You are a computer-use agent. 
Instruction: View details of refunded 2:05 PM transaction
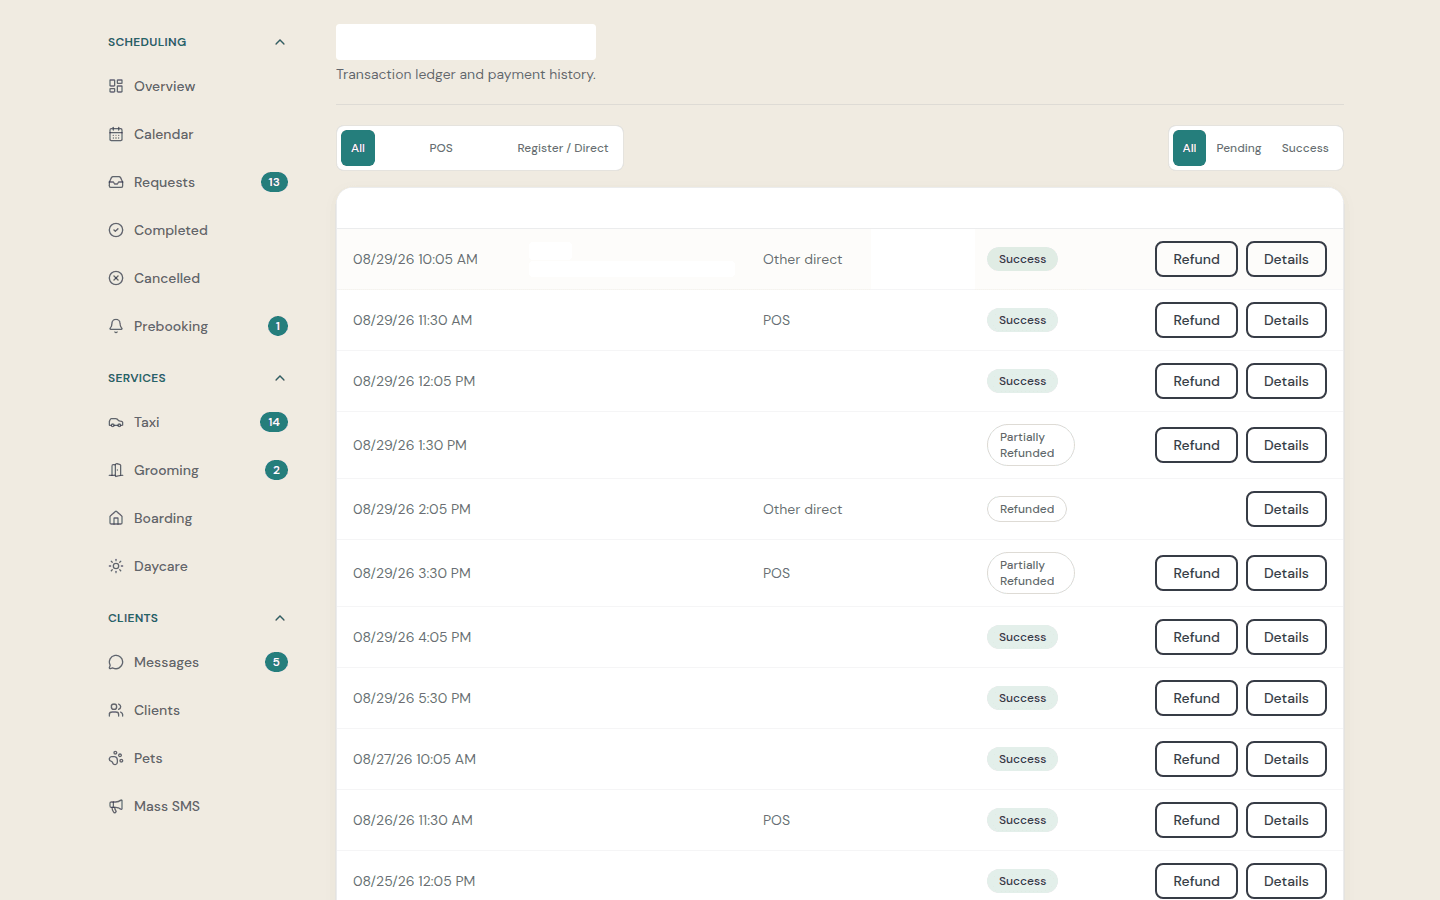[1286, 509]
